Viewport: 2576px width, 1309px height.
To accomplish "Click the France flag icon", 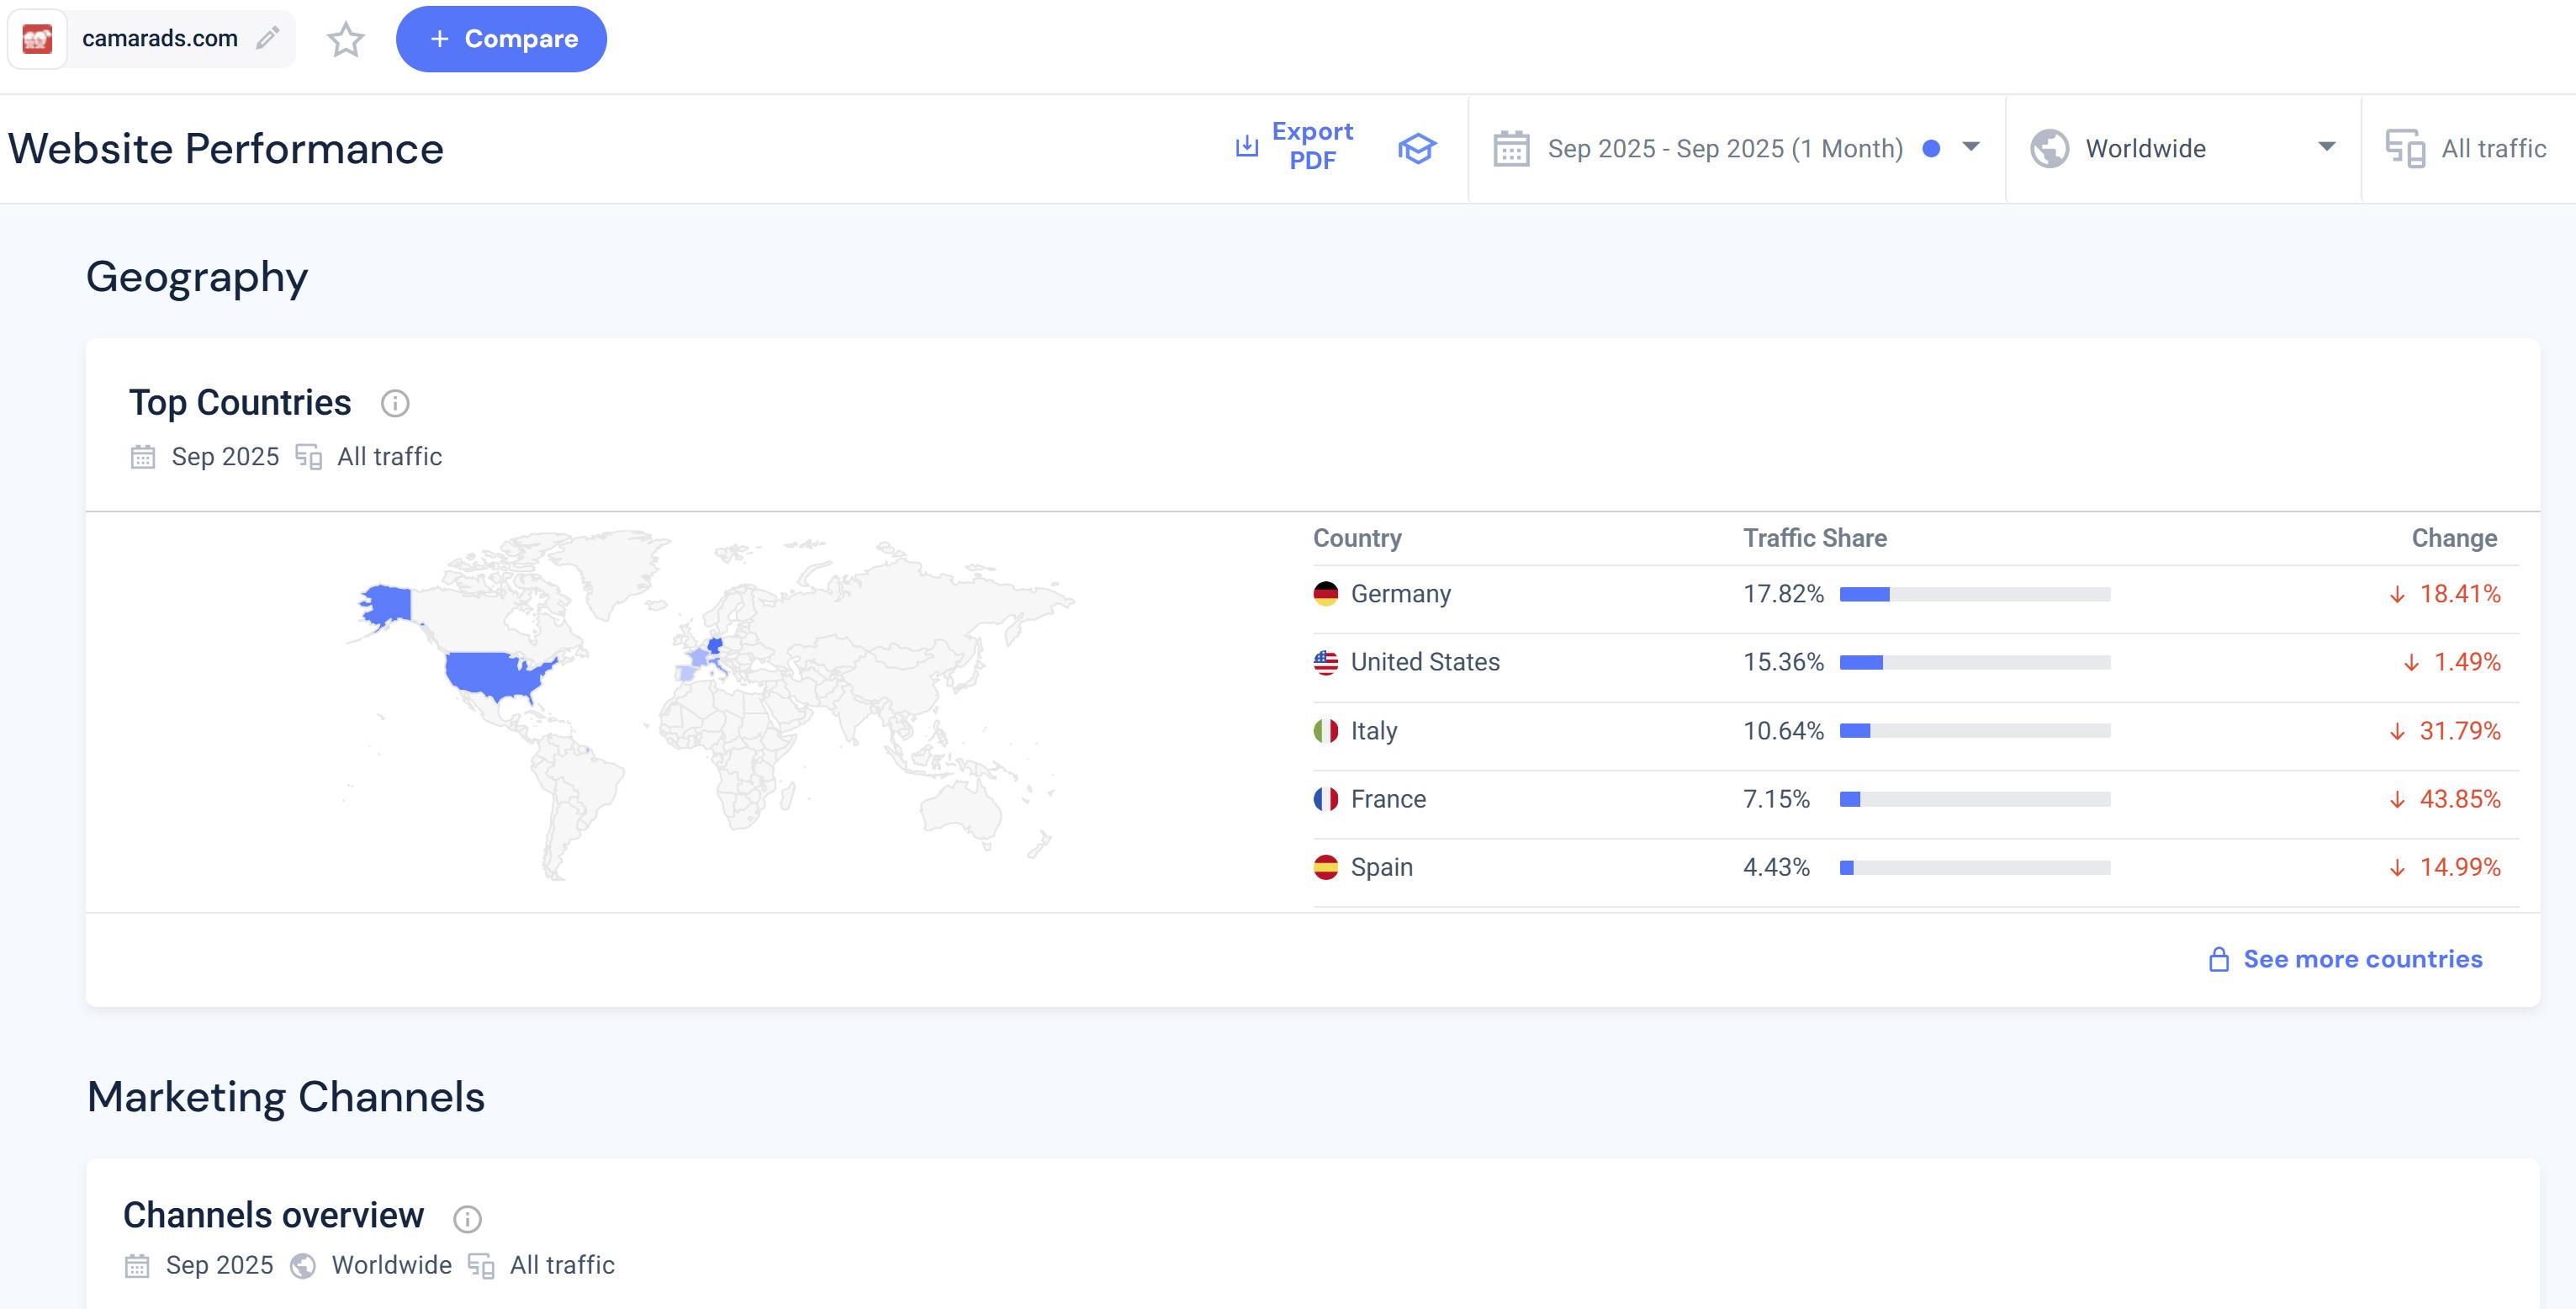I will 1326,799.
